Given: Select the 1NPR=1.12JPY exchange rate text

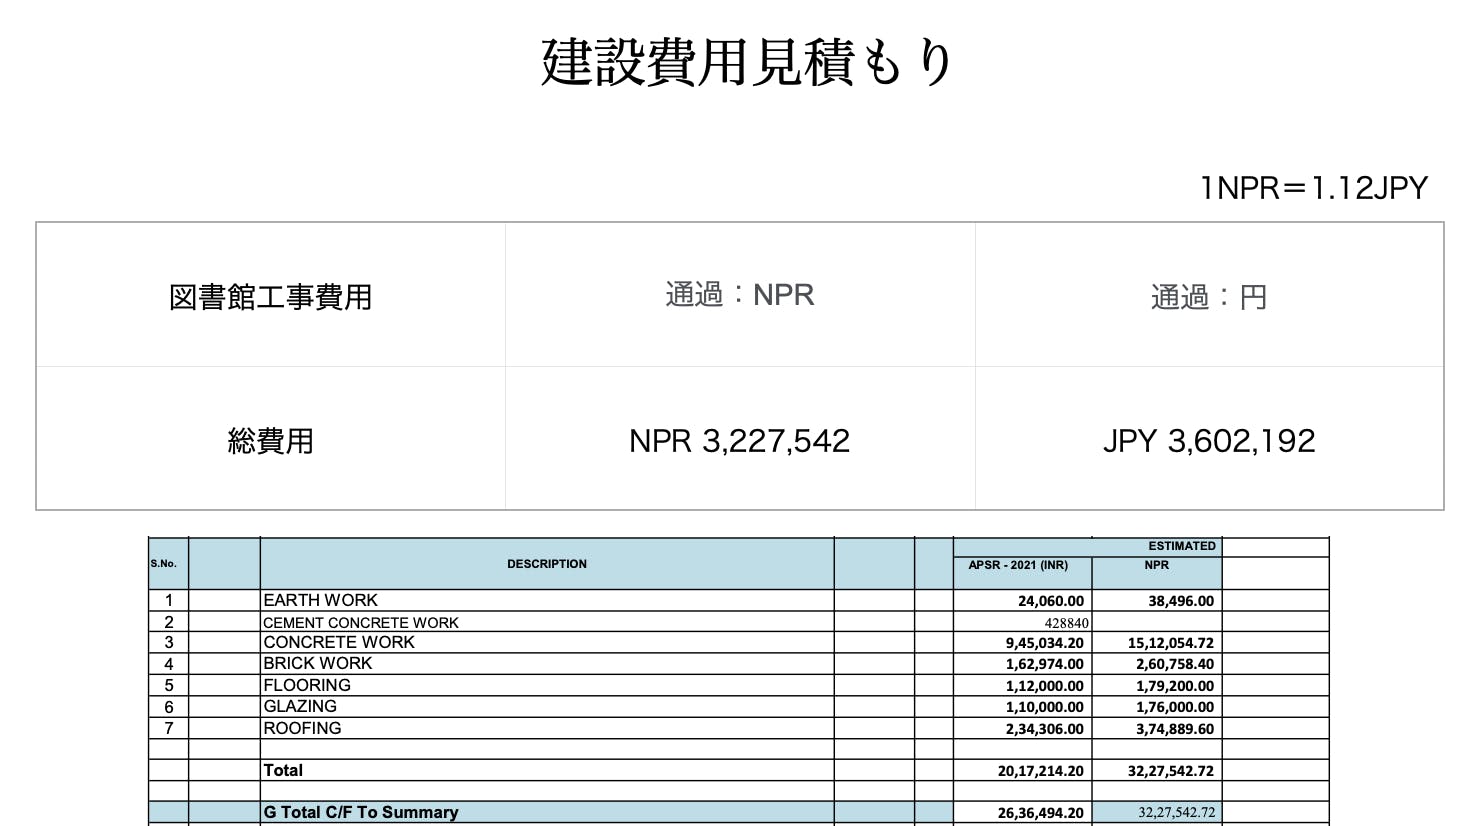Looking at the screenshot, I should [1313, 188].
